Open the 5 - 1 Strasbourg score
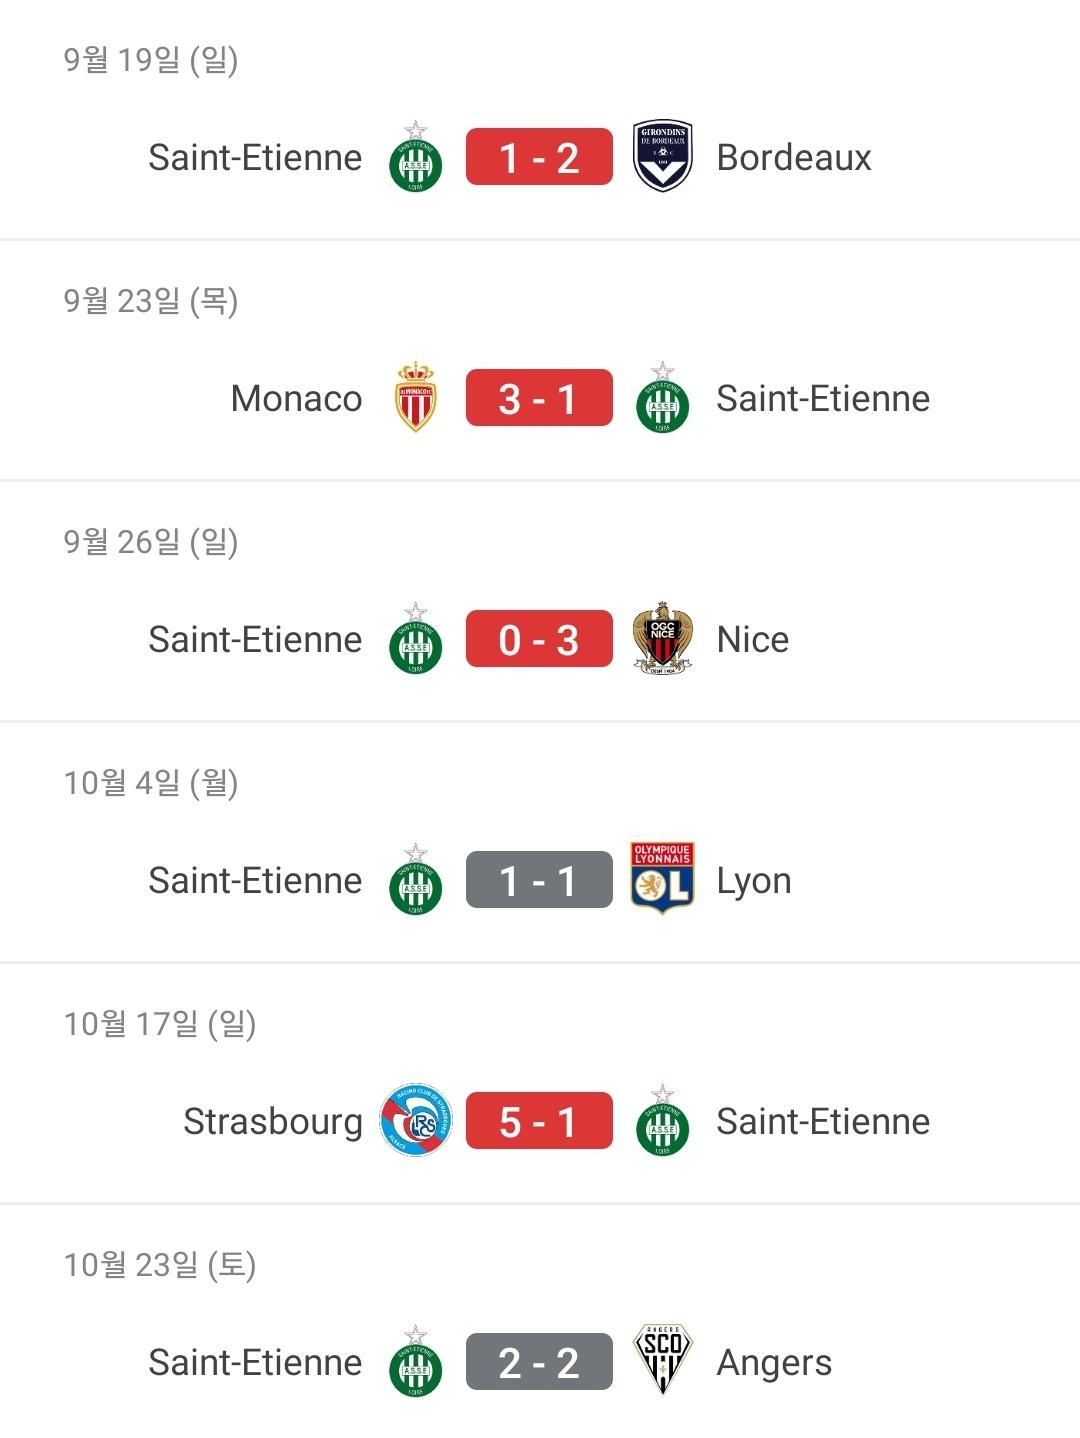This screenshot has width=1080, height=1438. (x=539, y=1121)
